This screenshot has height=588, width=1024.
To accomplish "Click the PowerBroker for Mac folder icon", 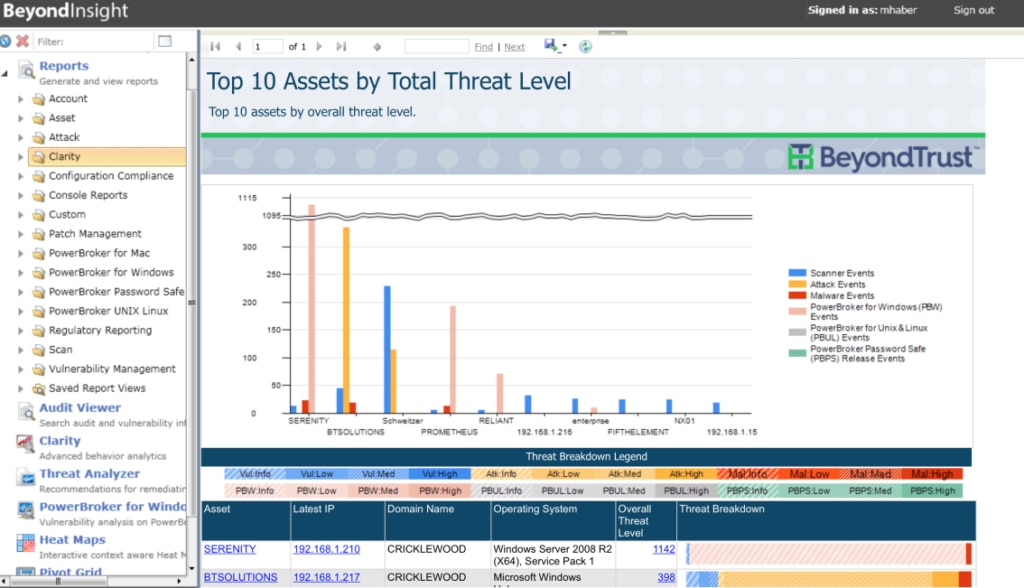I will pos(39,253).
